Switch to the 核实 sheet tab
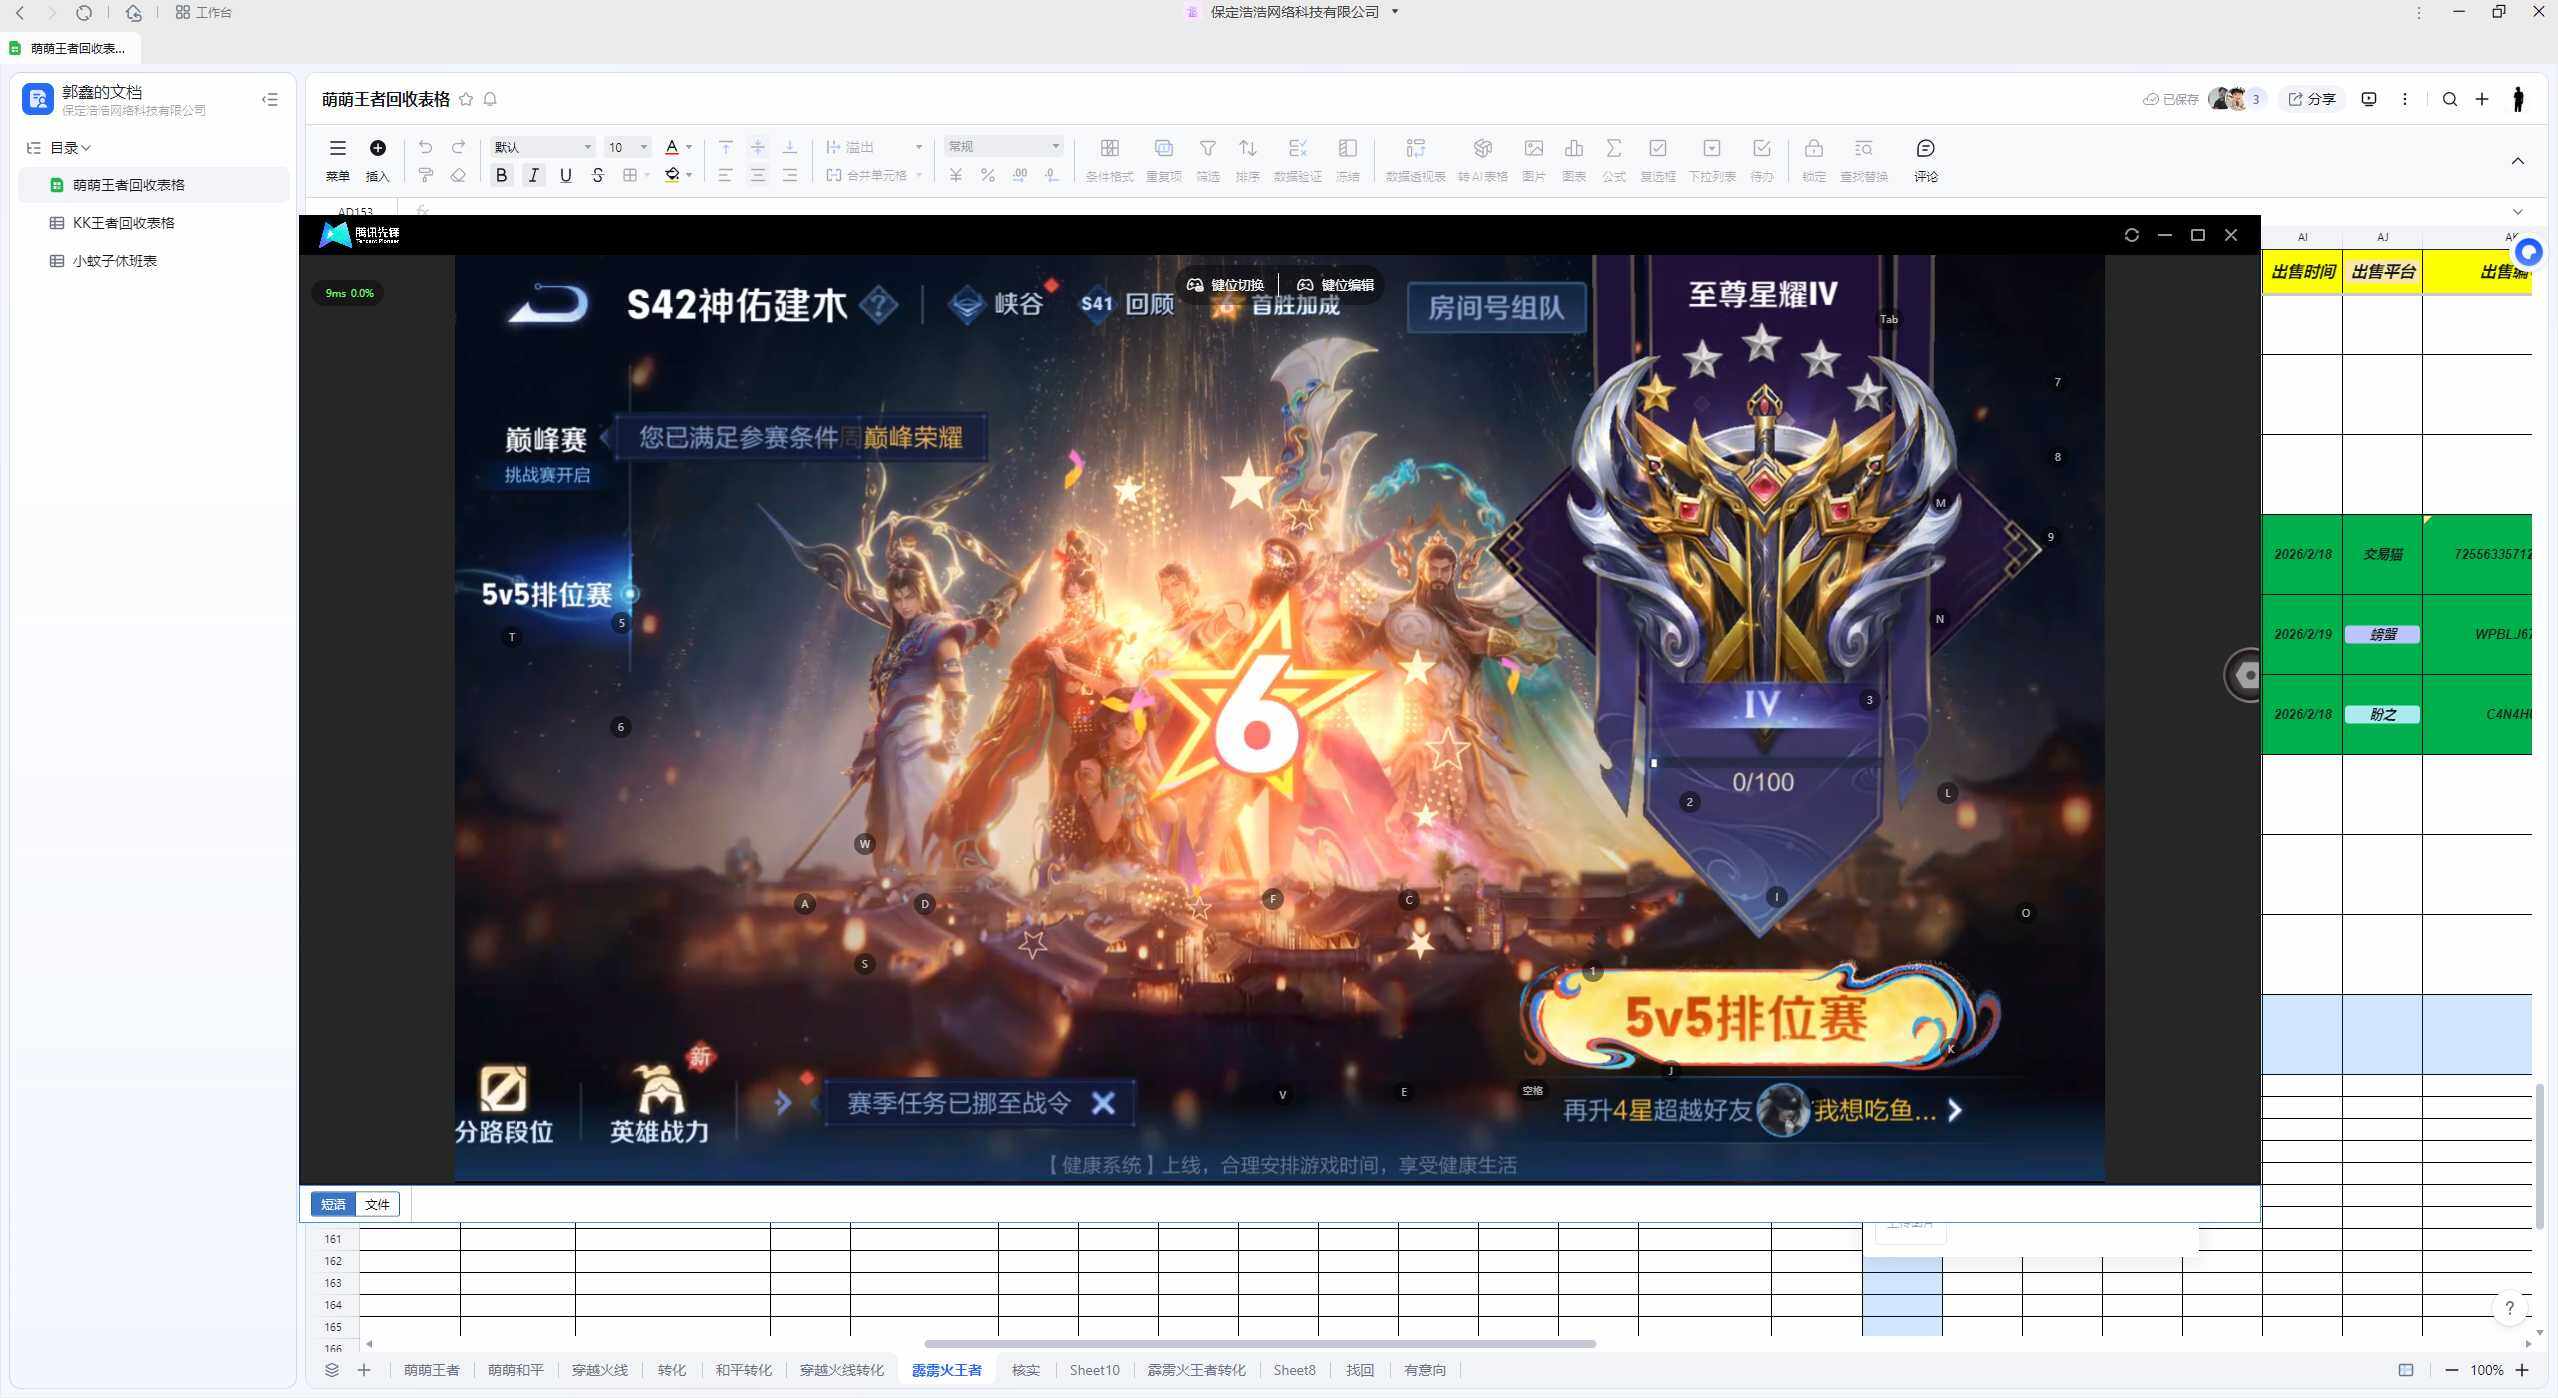This screenshot has width=2558, height=1398. point(1025,1370)
